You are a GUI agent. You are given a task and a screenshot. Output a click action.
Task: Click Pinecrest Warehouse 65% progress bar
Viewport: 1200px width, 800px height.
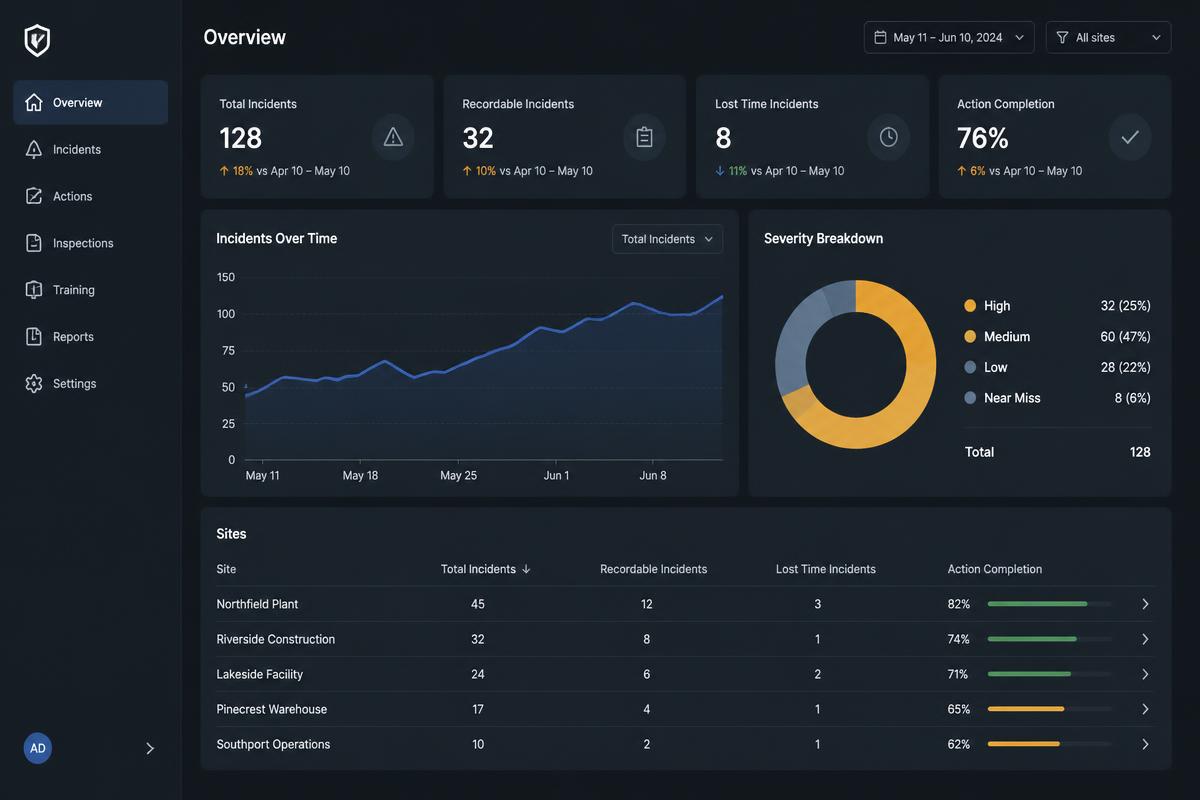tap(1050, 709)
